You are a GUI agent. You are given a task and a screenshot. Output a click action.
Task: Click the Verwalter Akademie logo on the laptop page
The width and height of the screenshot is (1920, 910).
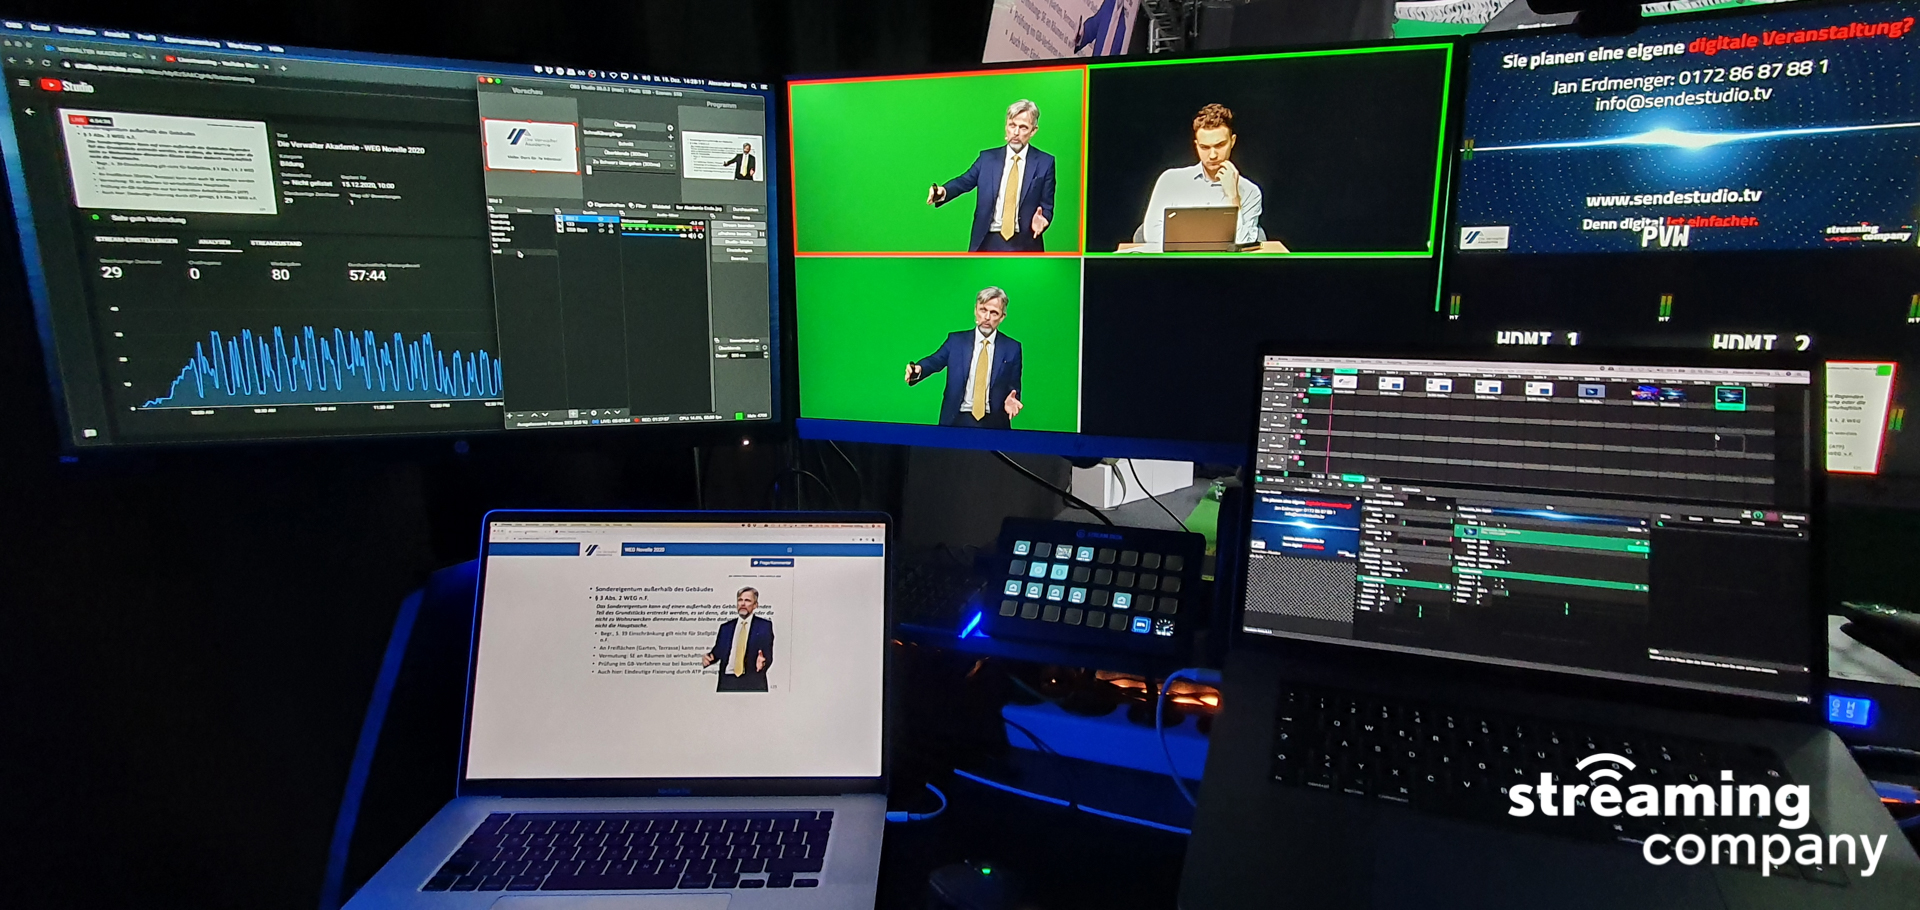coord(601,550)
